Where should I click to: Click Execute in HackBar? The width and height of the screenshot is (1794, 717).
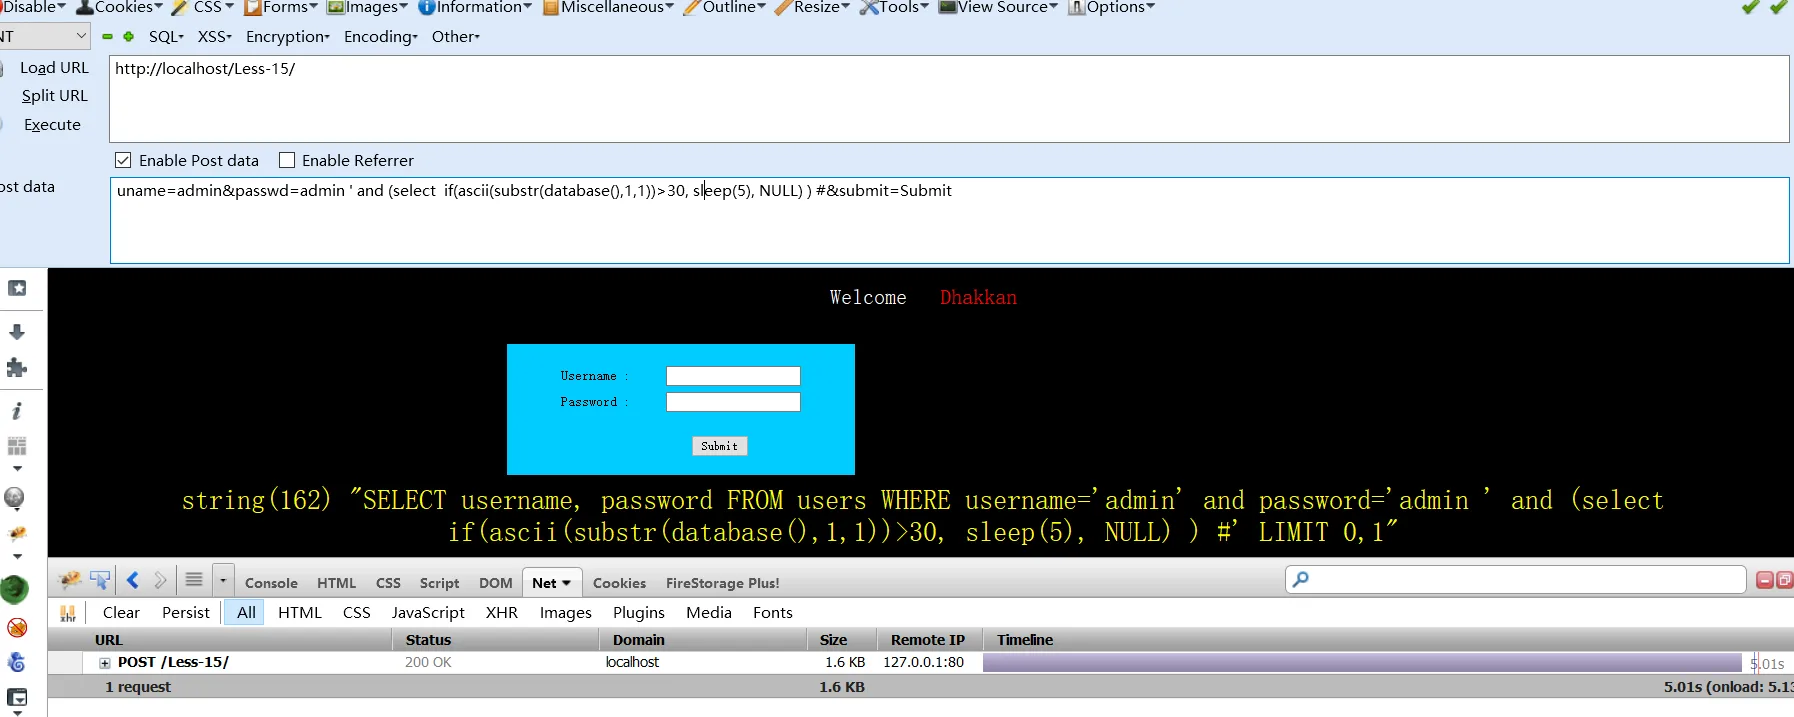52,125
